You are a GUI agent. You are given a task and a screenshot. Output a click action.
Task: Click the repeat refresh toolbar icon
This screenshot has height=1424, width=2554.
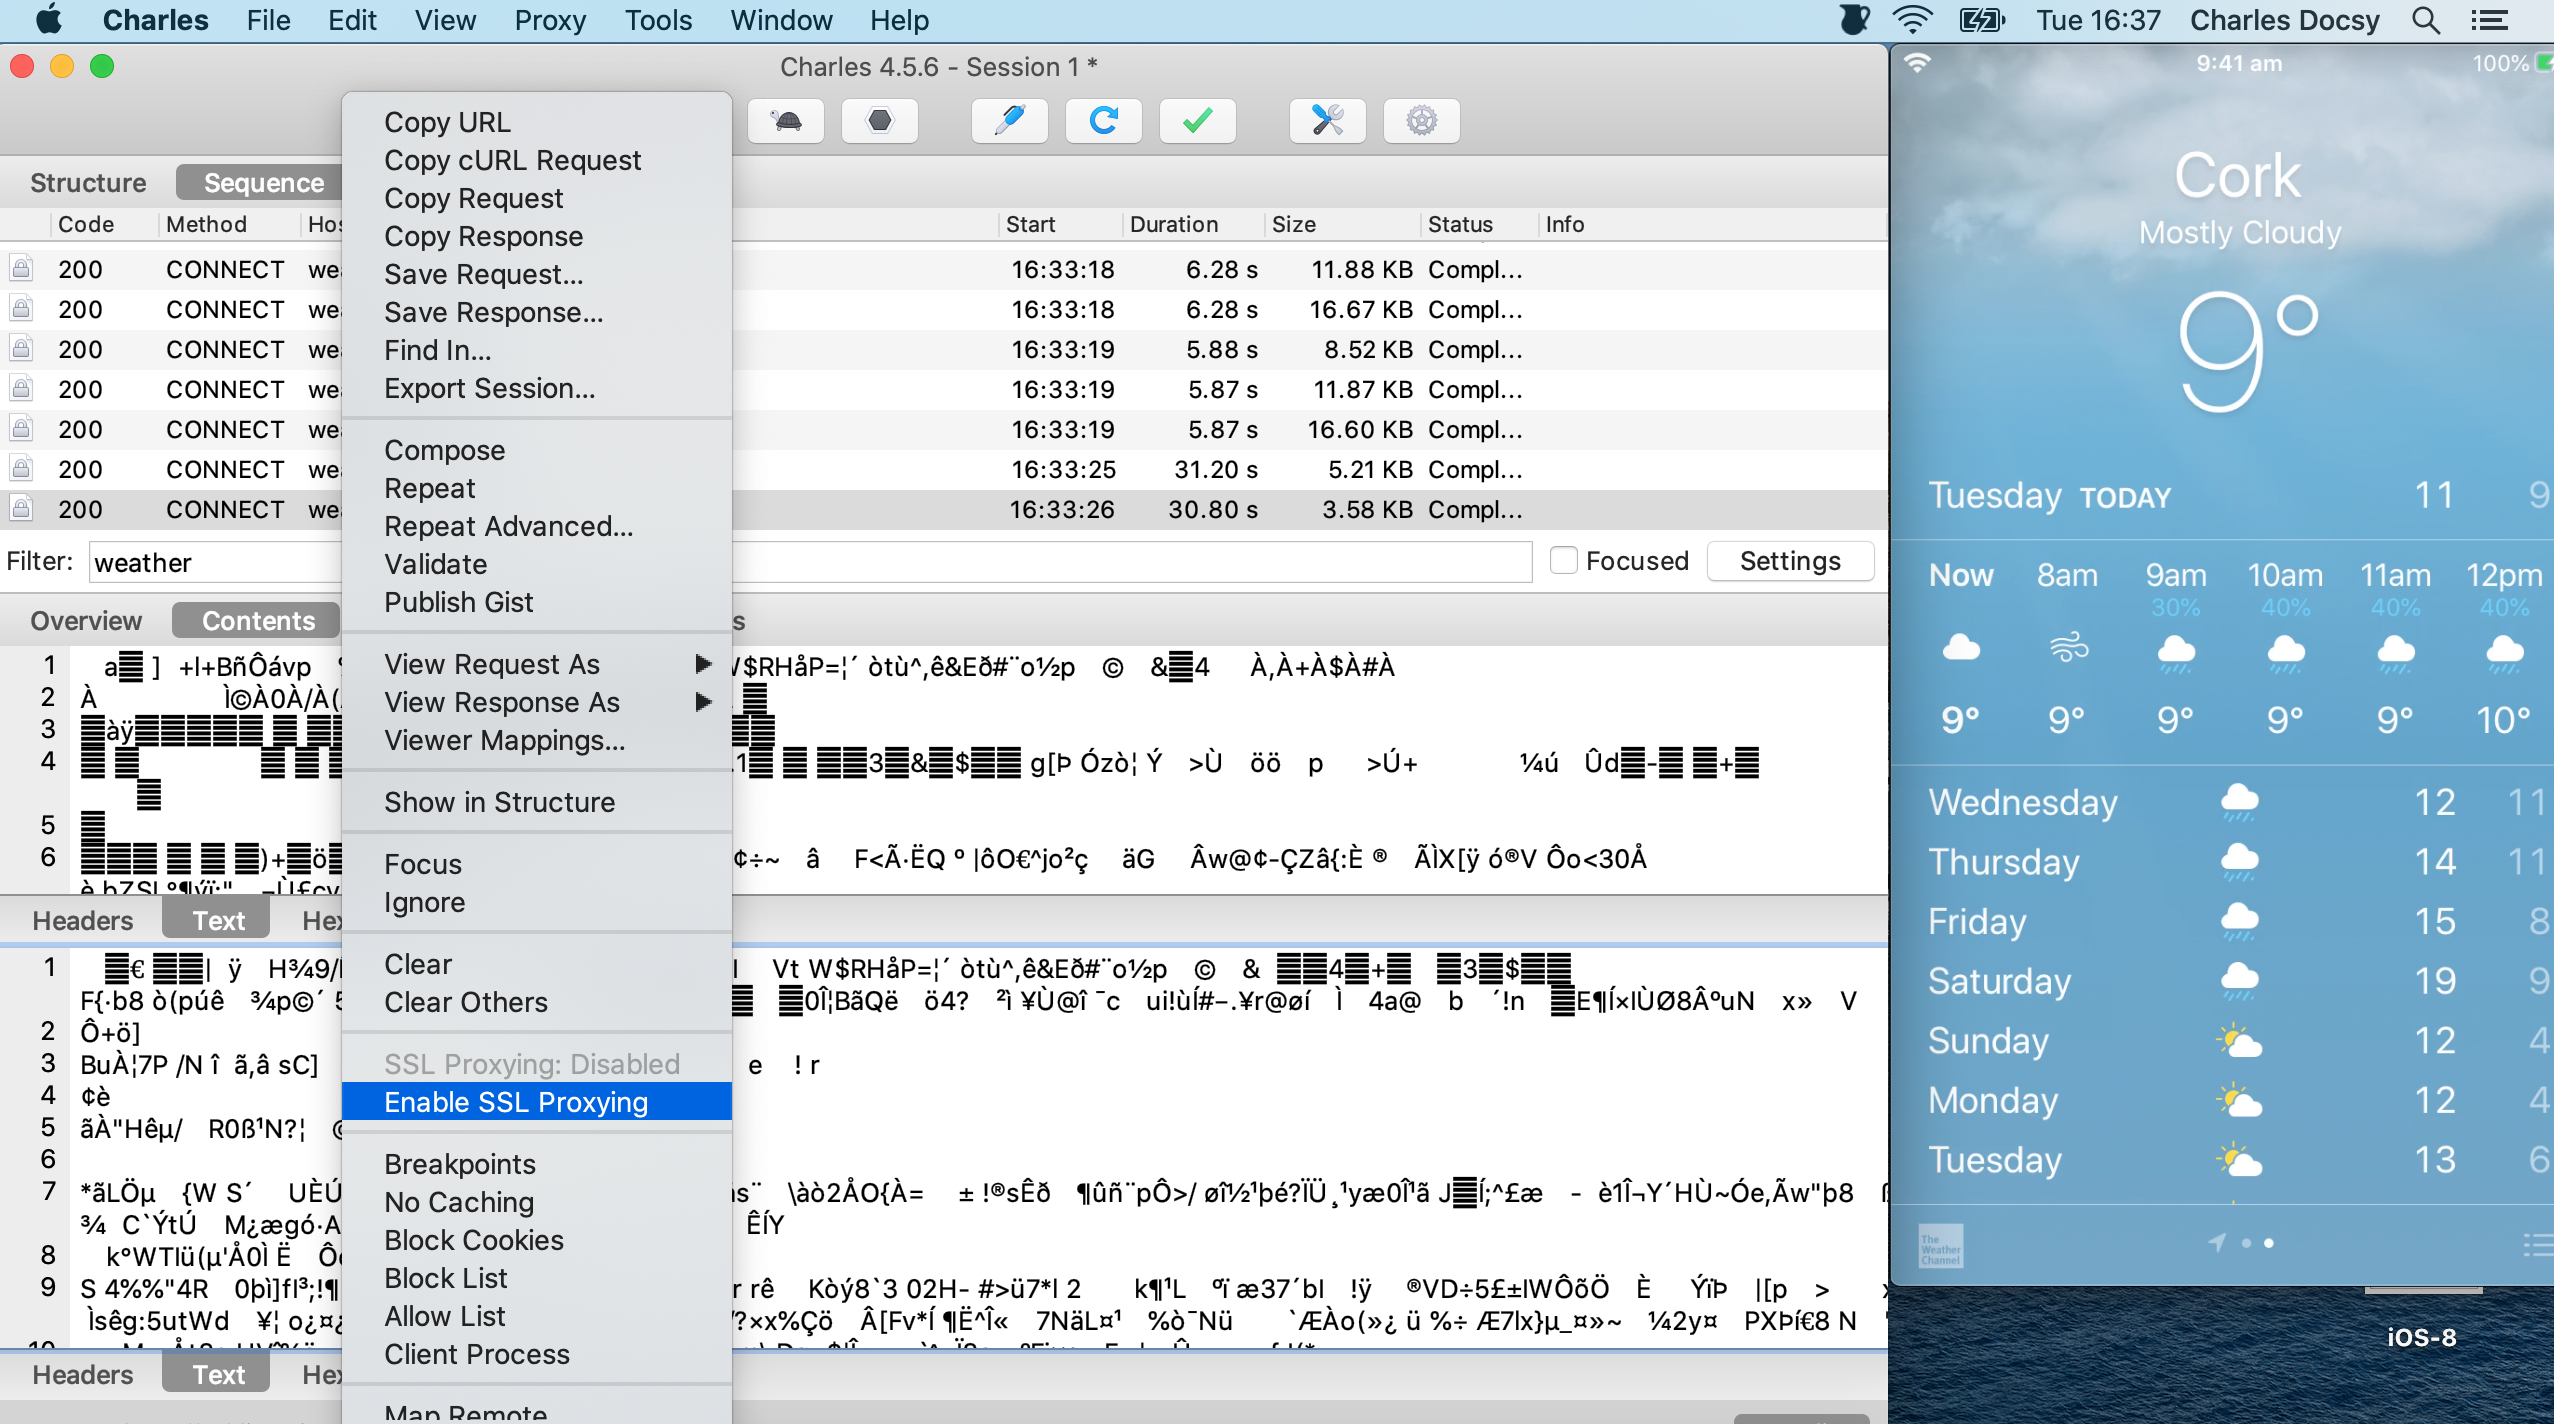[1103, 121]
